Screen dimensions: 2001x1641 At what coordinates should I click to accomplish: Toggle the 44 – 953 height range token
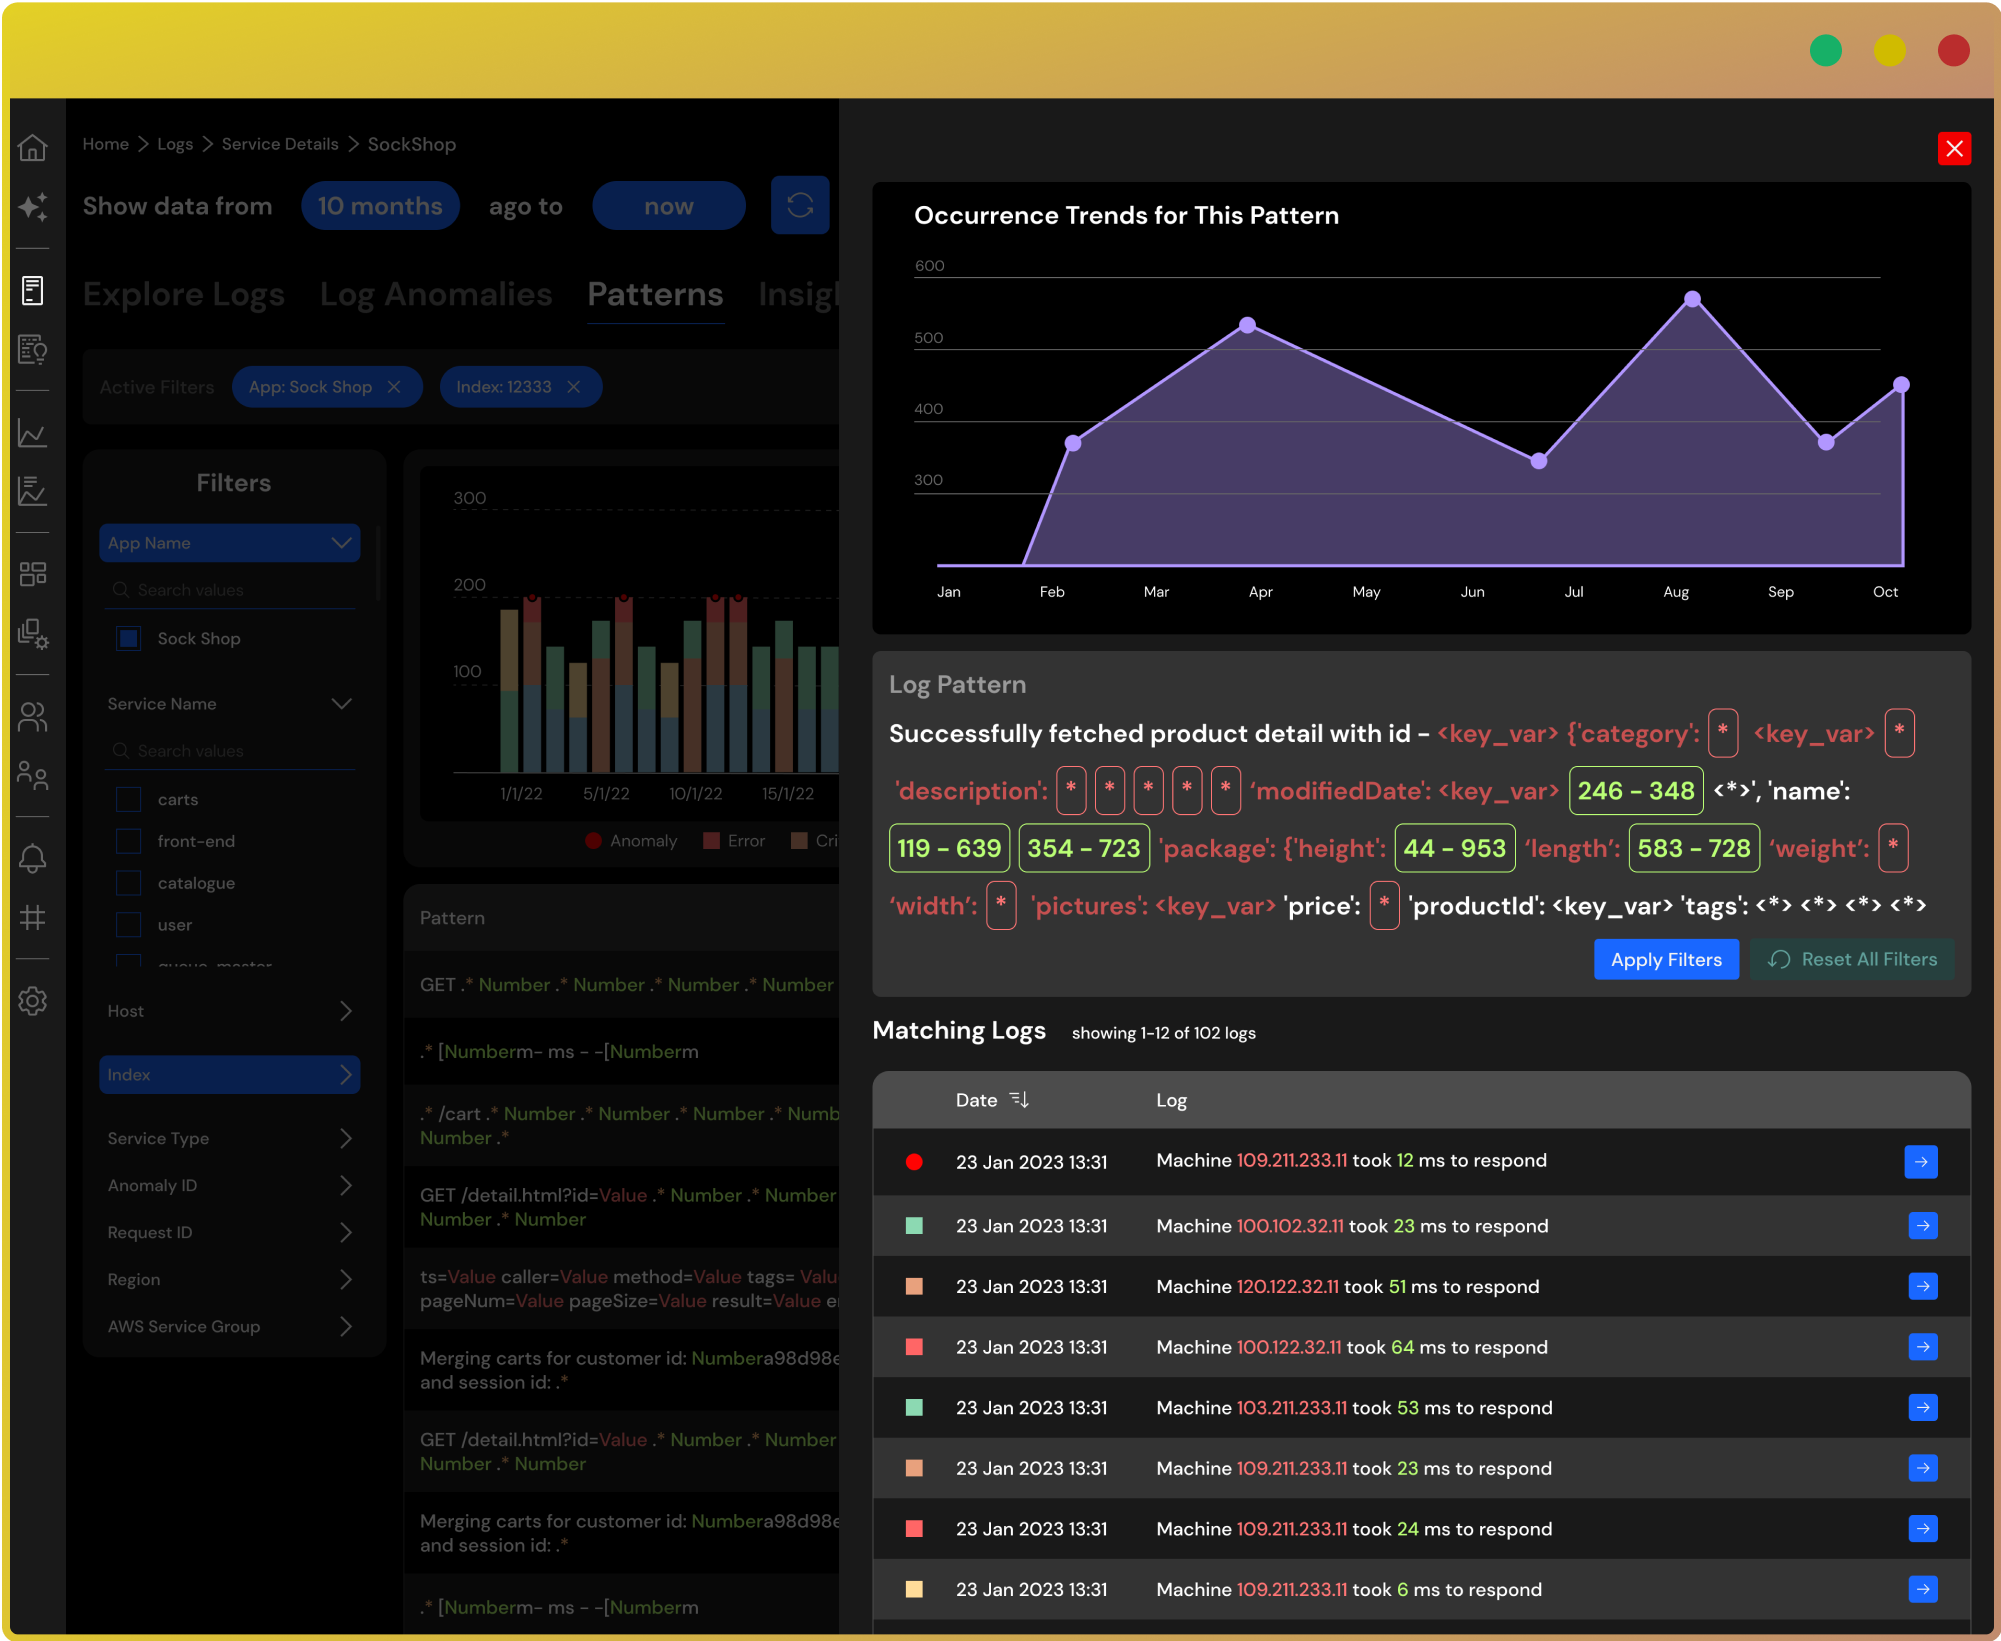pos(1455,848)
